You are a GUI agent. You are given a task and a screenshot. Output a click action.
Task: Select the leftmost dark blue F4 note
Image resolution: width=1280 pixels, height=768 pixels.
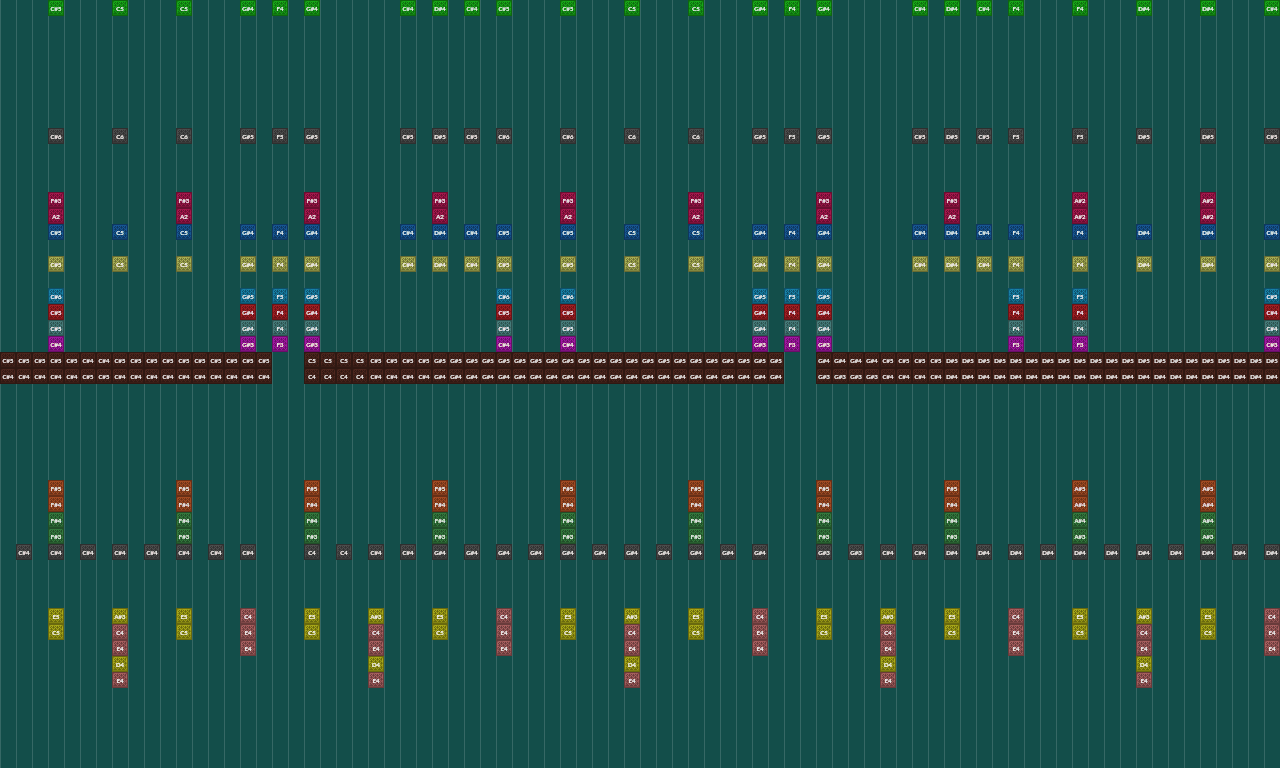[x=280, y=232]
